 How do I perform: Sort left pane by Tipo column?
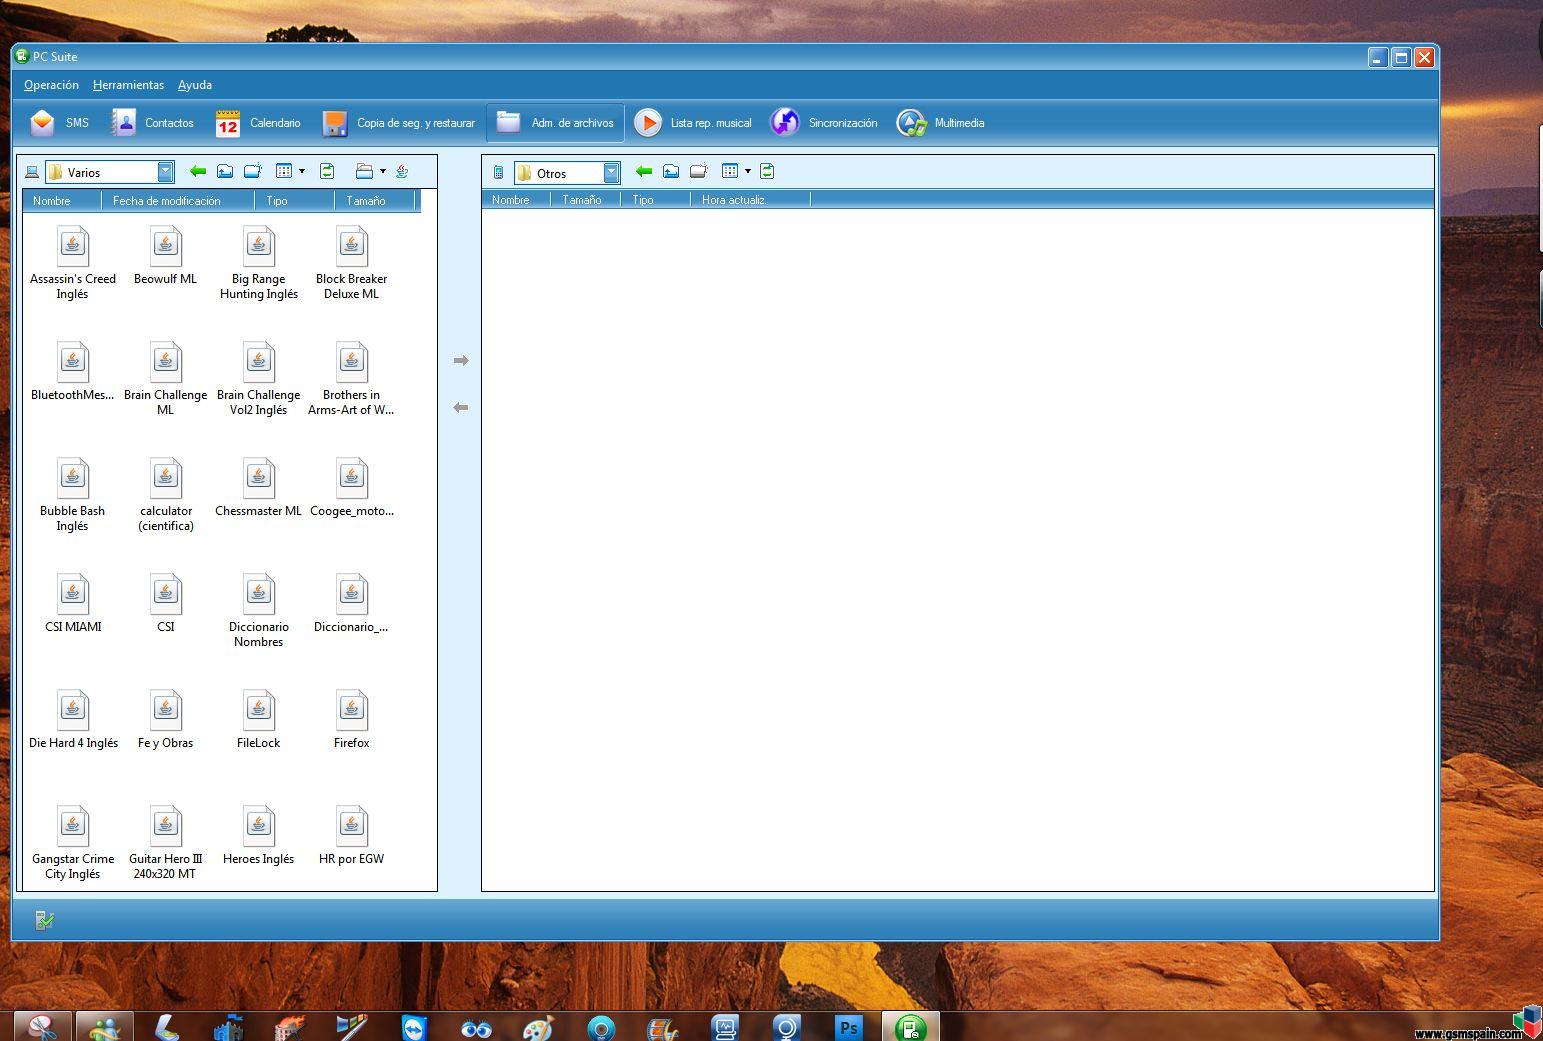coord(295,200)
